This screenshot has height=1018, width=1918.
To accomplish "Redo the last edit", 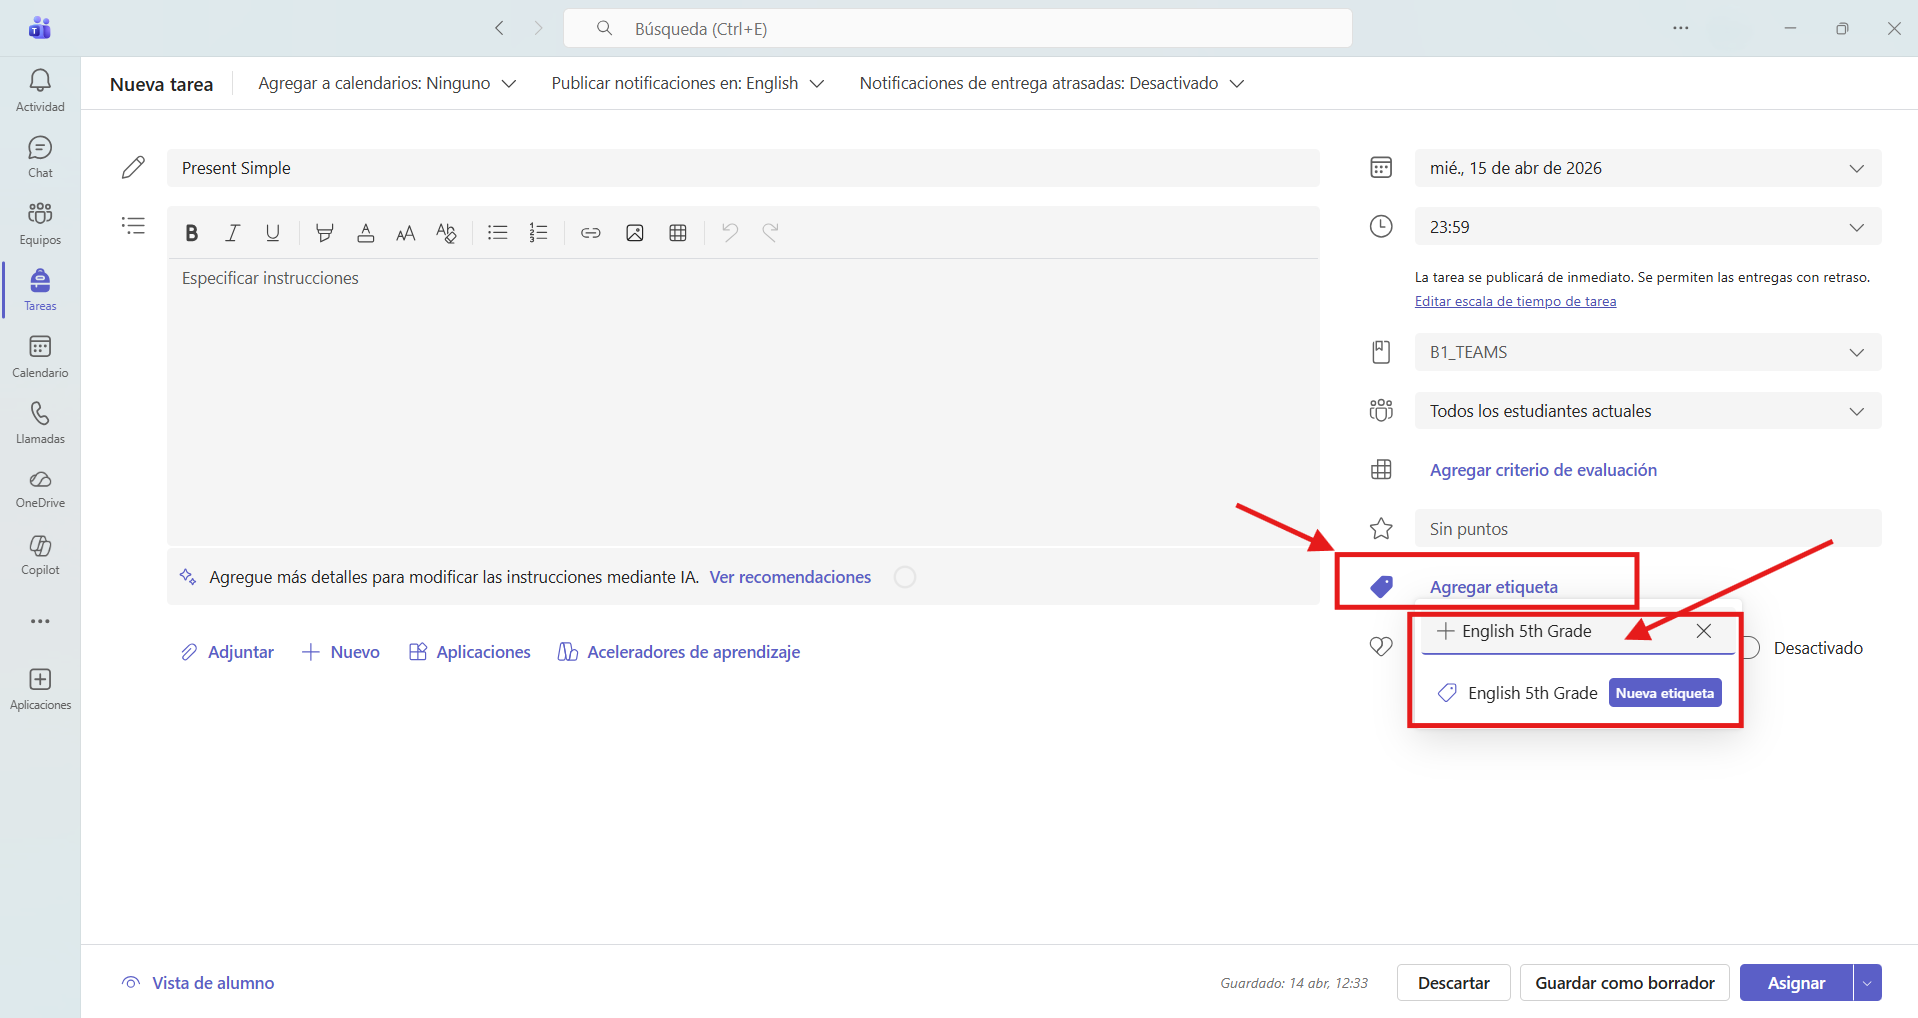I will click(x=770, y=233).
